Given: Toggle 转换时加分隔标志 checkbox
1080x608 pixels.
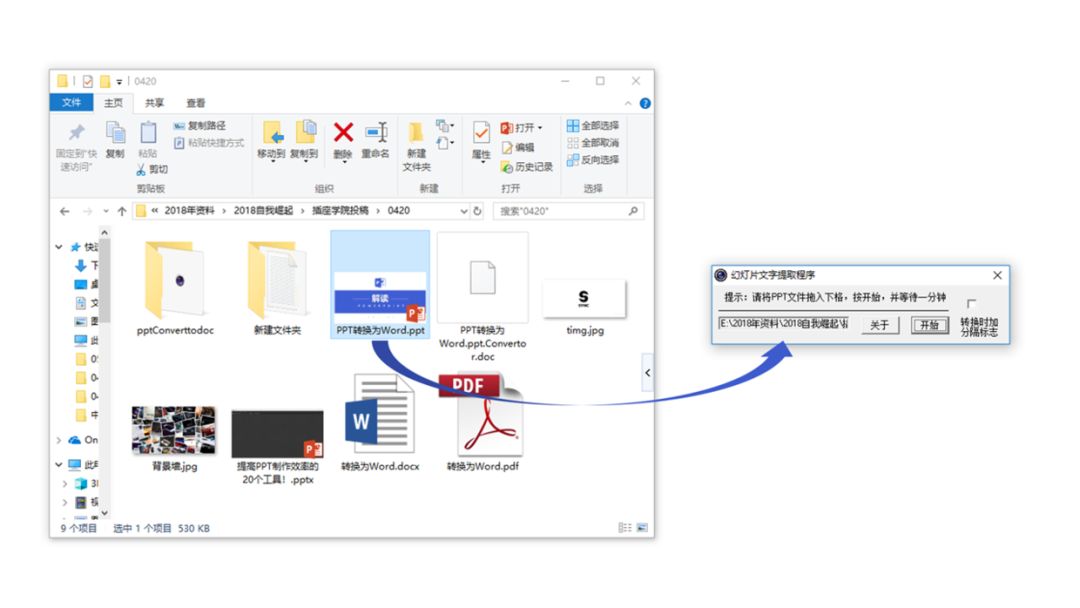Looking at the screenshot, I should pos(971,303).
